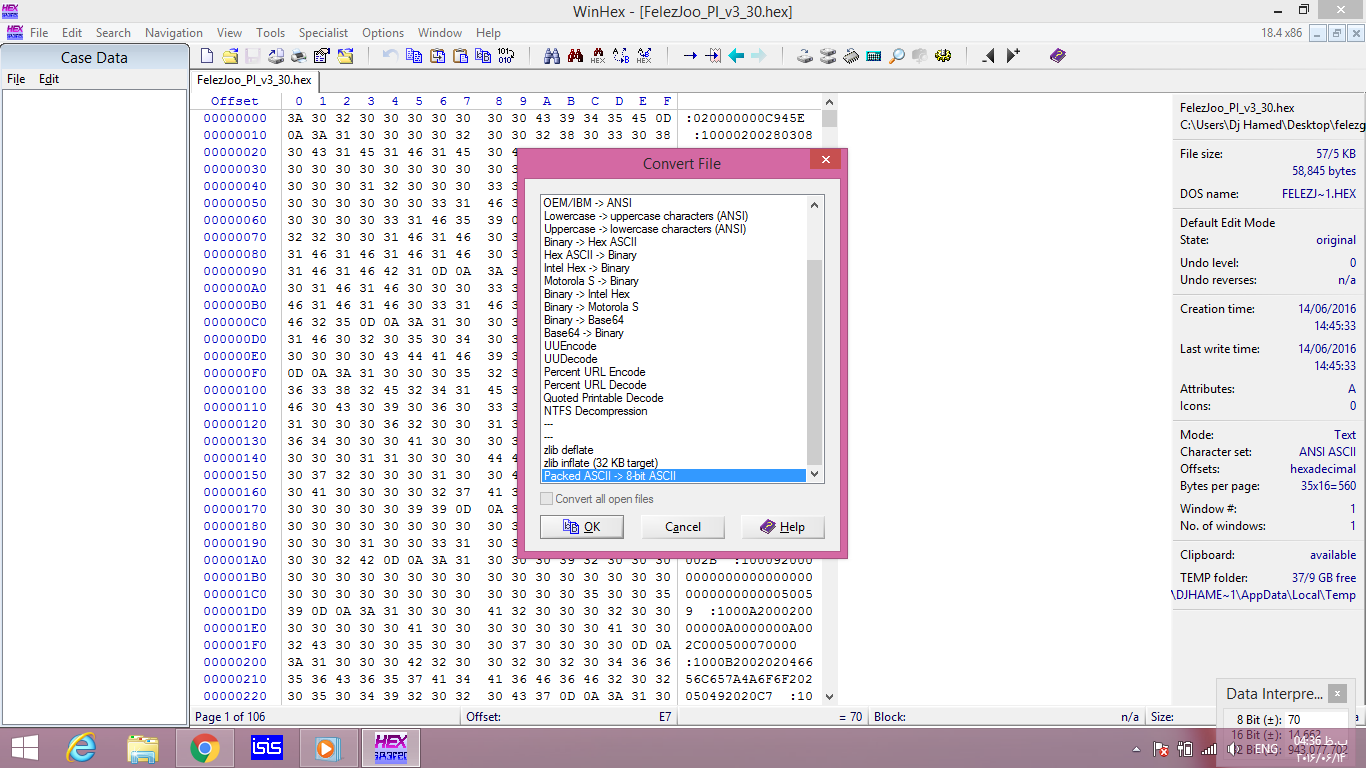Image resolution: width=1366 pixels, height=769 pixels.
Task: Open the Case Data Edit menu
Action: [x=49, y=79]
